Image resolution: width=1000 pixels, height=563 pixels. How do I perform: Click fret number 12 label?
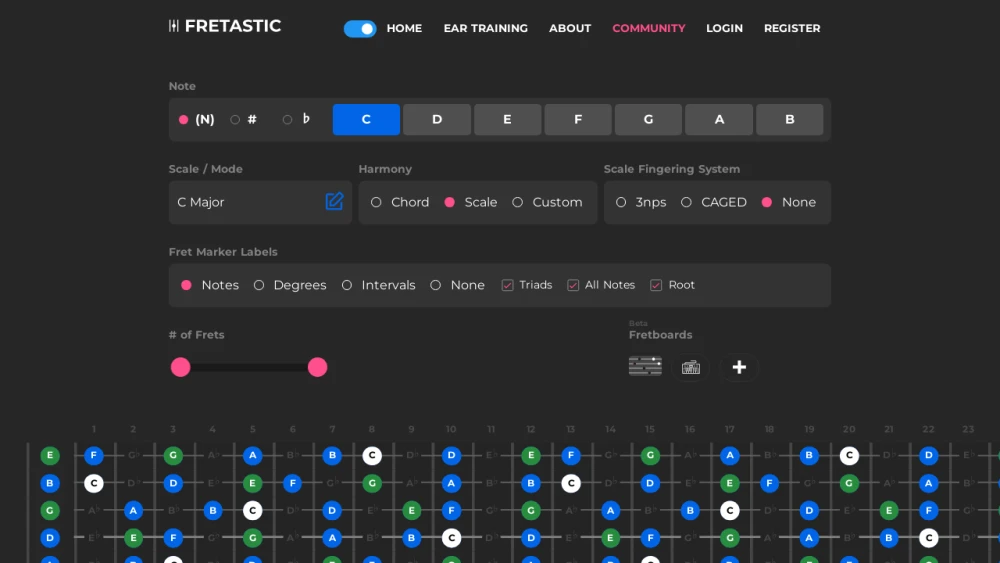pos(531,429)
